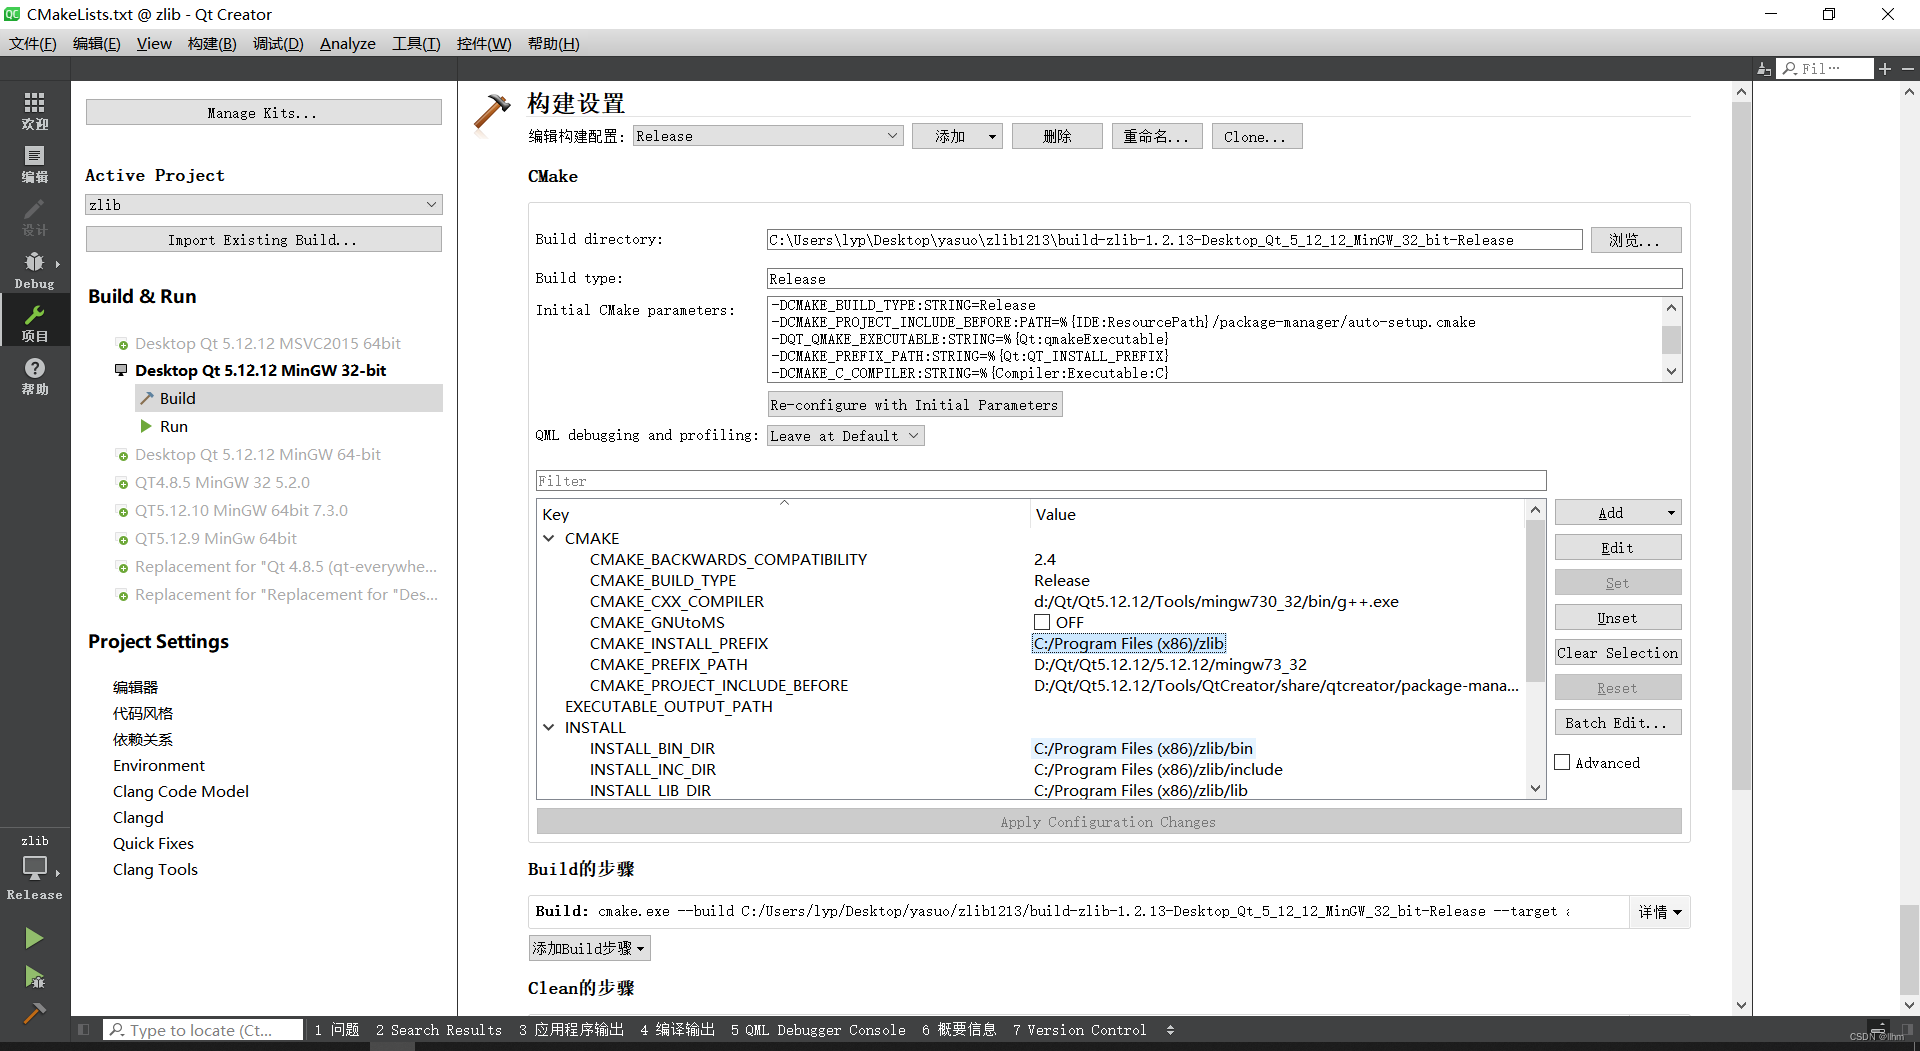
Task: Open the Help (帮助) mode
Action: coord(34,376)
